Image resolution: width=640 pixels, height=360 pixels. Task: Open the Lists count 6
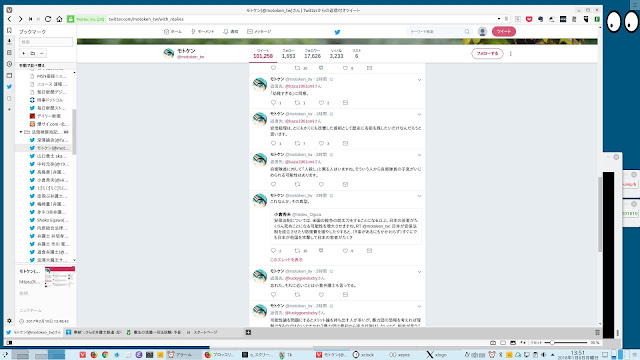(x=356, y=53)
